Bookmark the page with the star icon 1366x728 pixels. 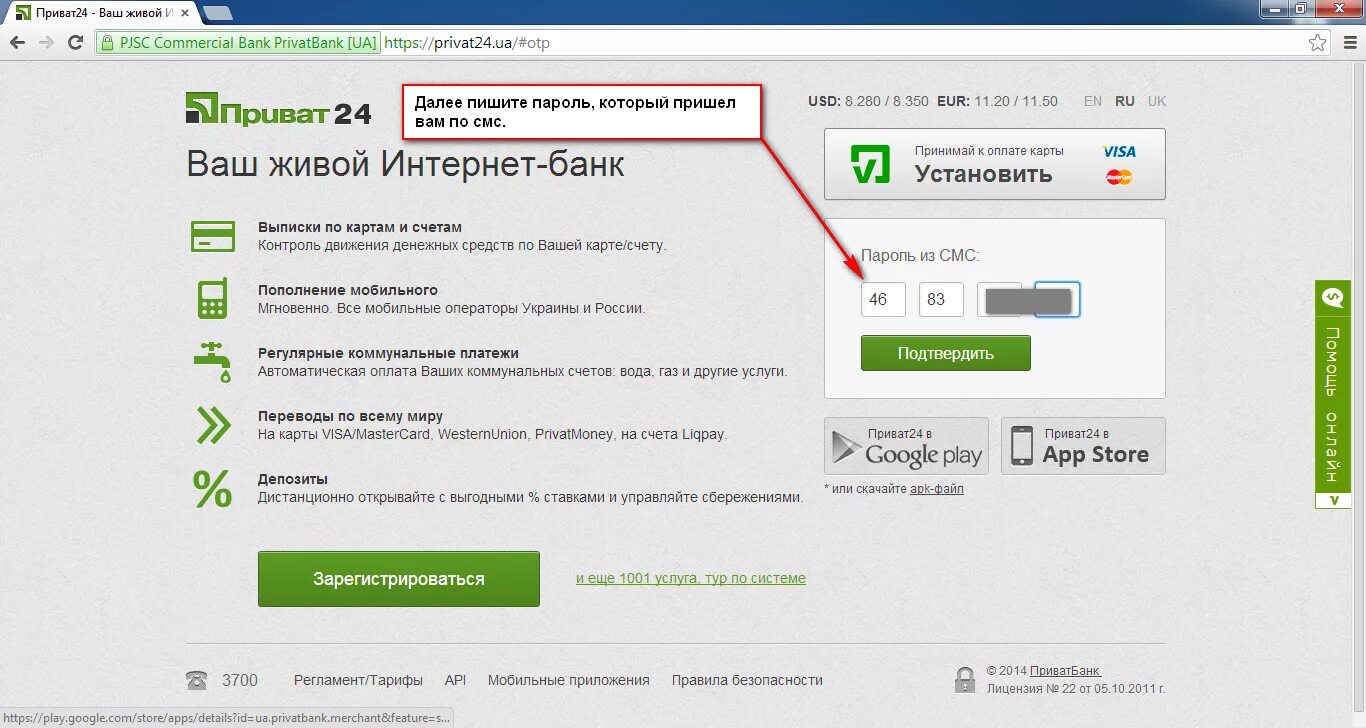click(x=1318, y=43)
